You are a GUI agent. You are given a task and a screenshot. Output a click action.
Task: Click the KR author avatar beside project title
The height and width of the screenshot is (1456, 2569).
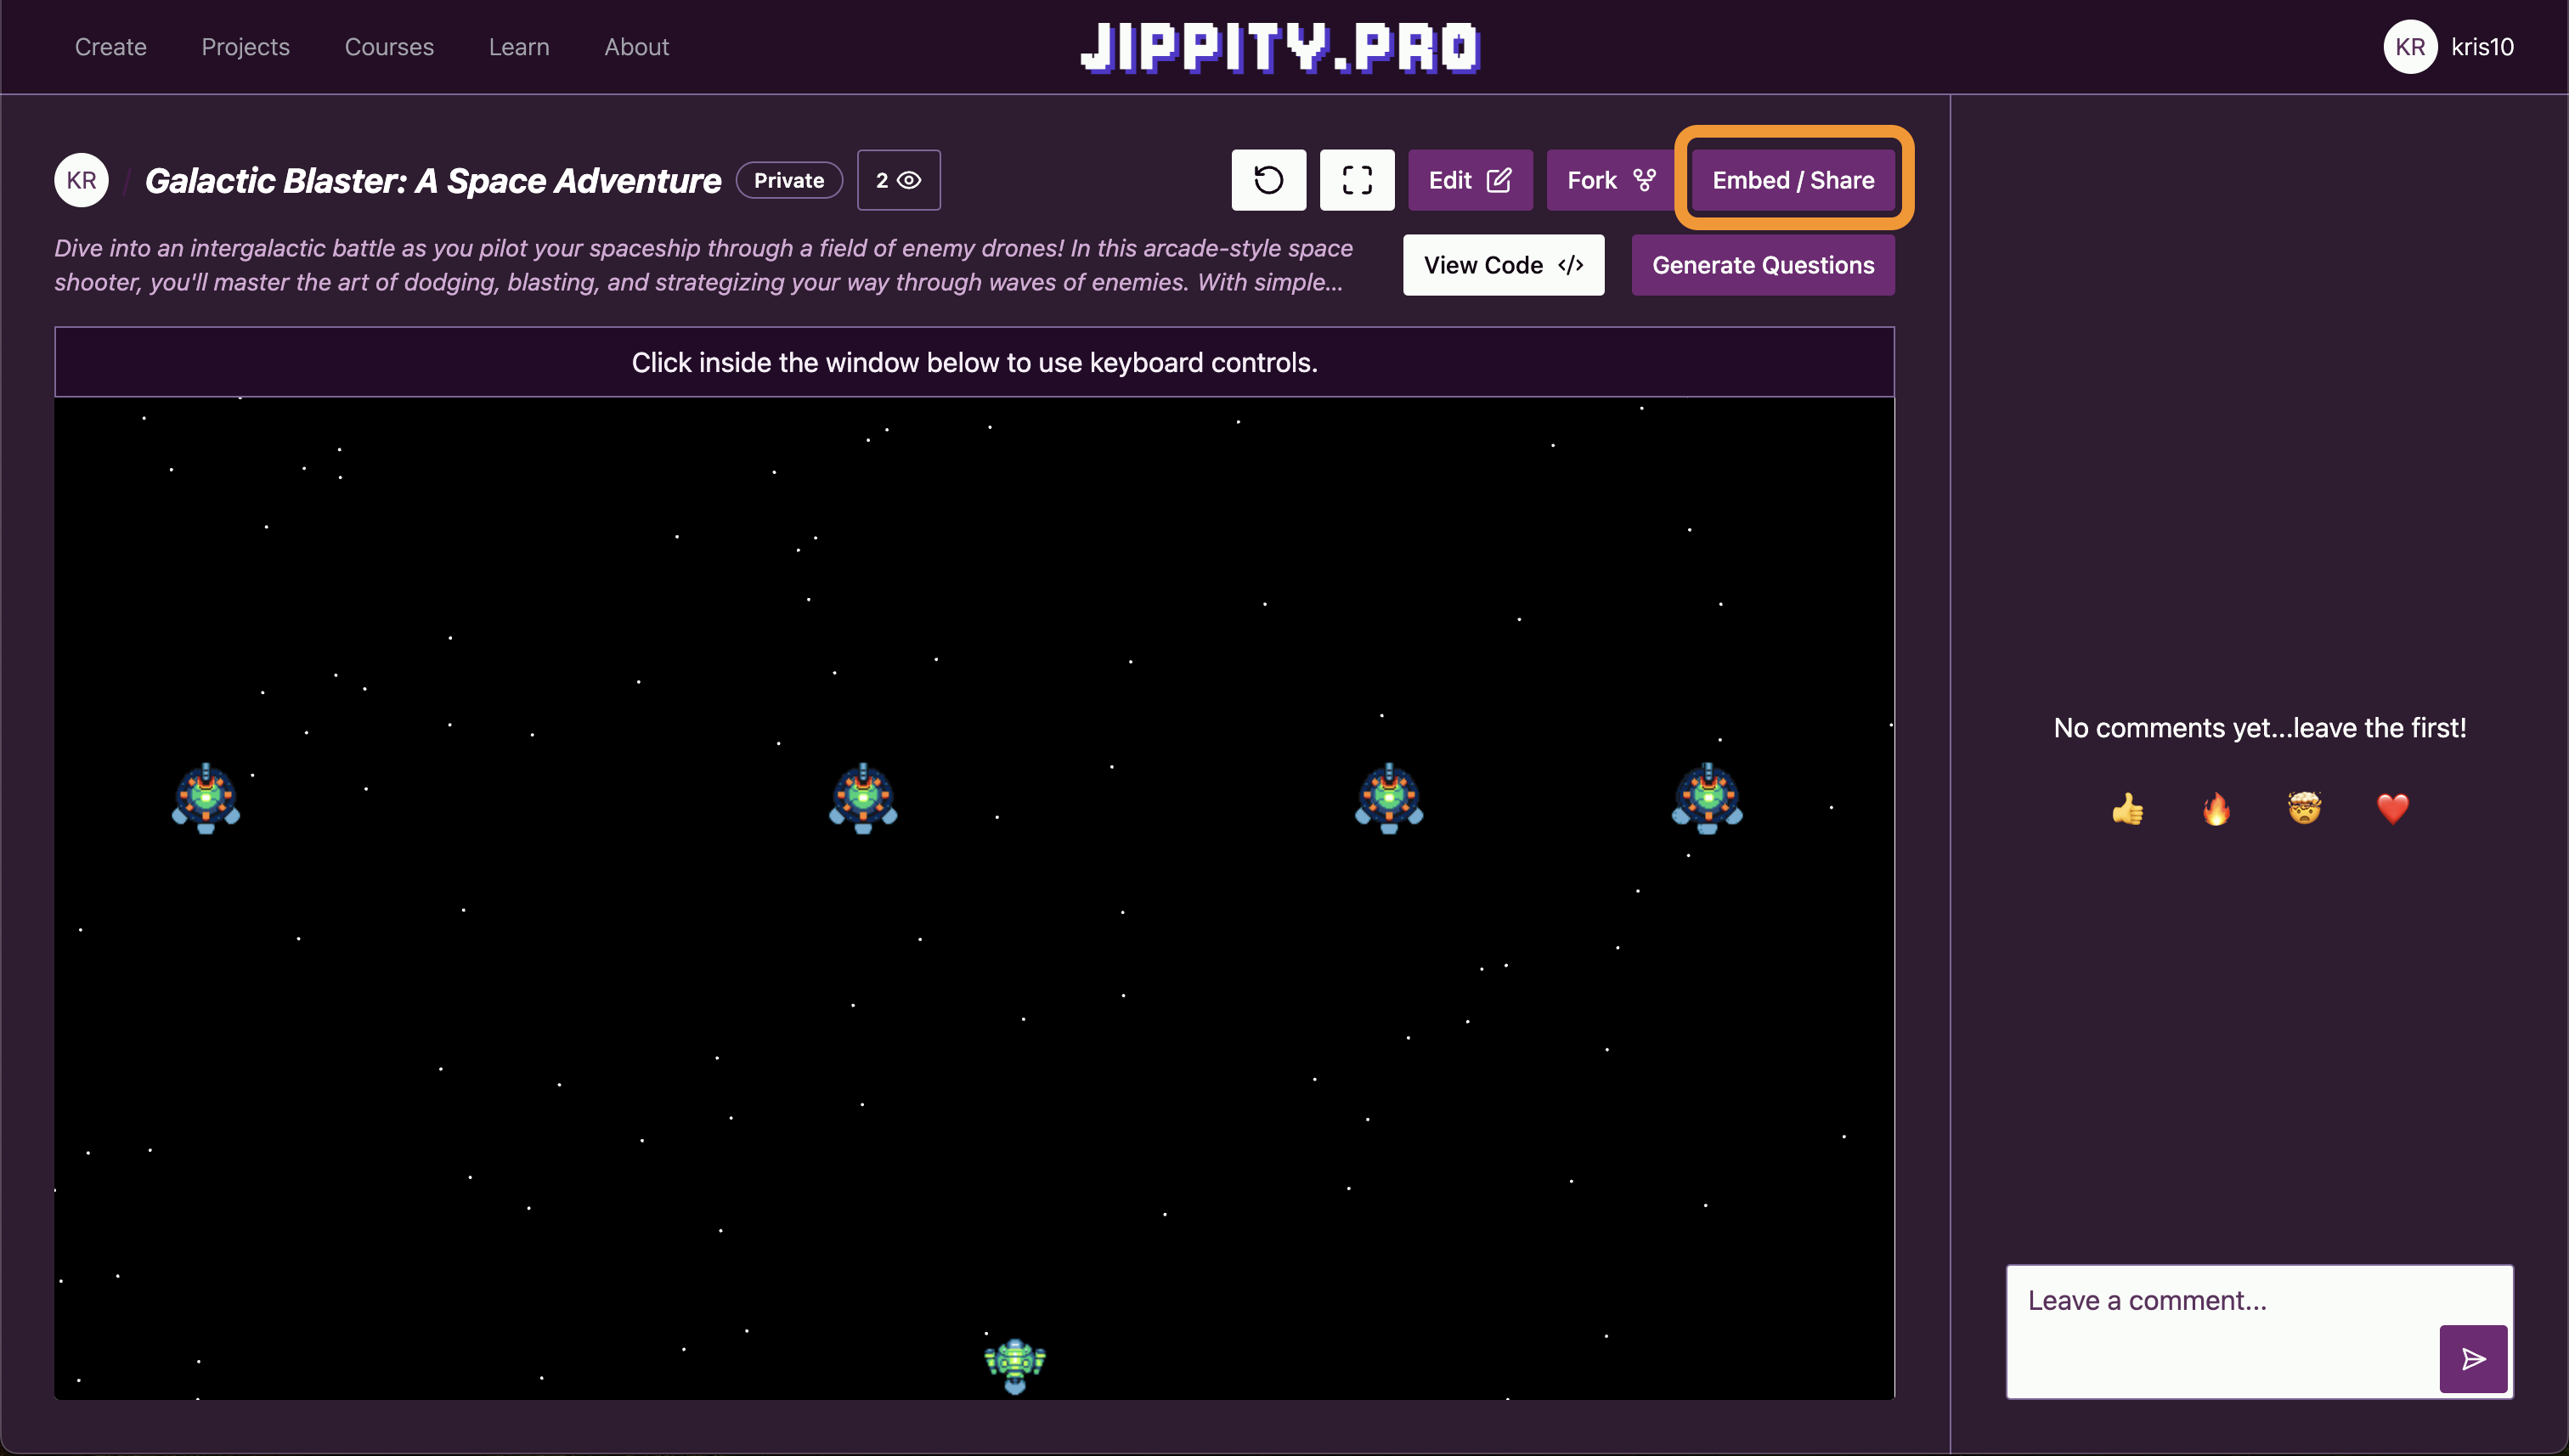pyautogui.click(x=81, y=180)
